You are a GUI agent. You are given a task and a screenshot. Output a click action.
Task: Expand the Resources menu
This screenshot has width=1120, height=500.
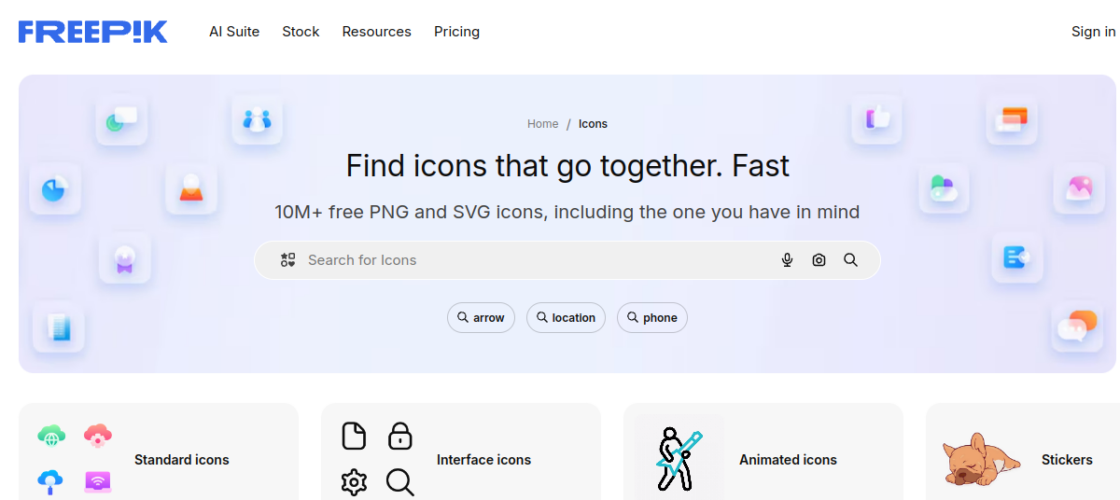coord(376,32)
